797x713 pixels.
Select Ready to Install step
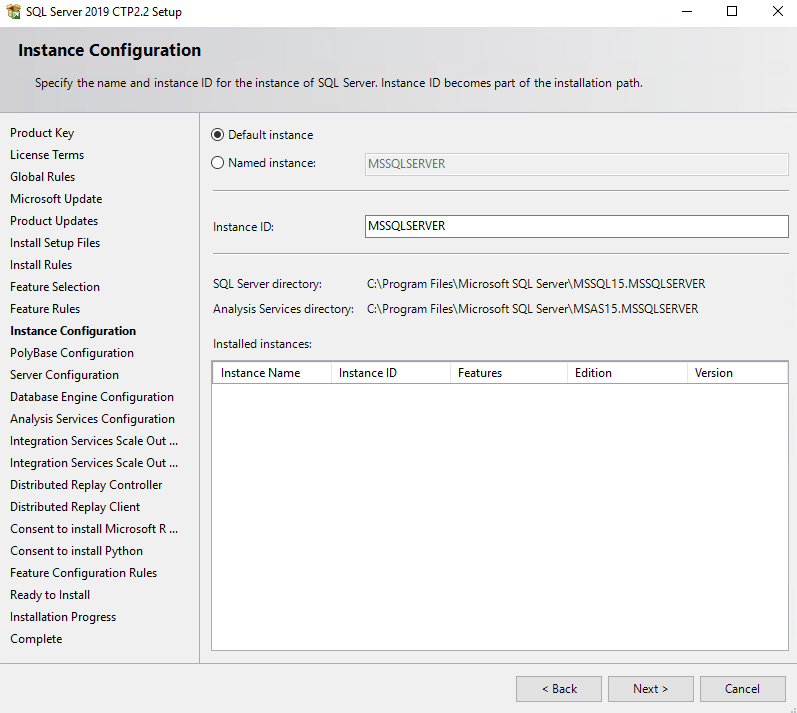tap(50, 595)
